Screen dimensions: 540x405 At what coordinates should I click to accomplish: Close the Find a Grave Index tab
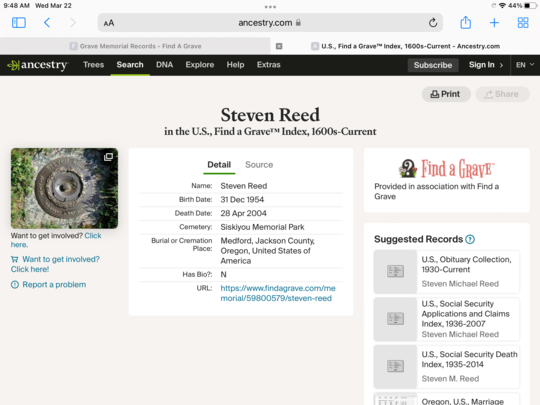[279, 46]
